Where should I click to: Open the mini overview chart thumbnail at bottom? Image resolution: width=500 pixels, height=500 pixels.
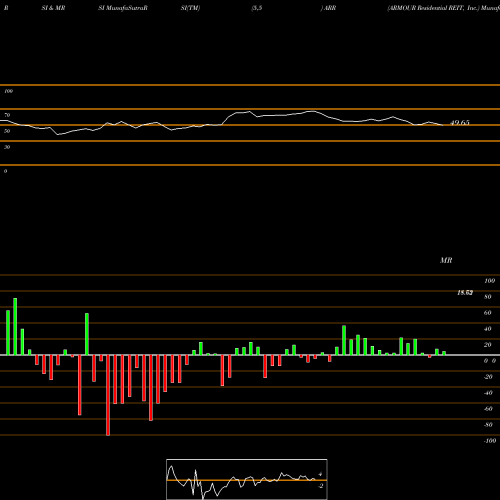coord(247,479)
